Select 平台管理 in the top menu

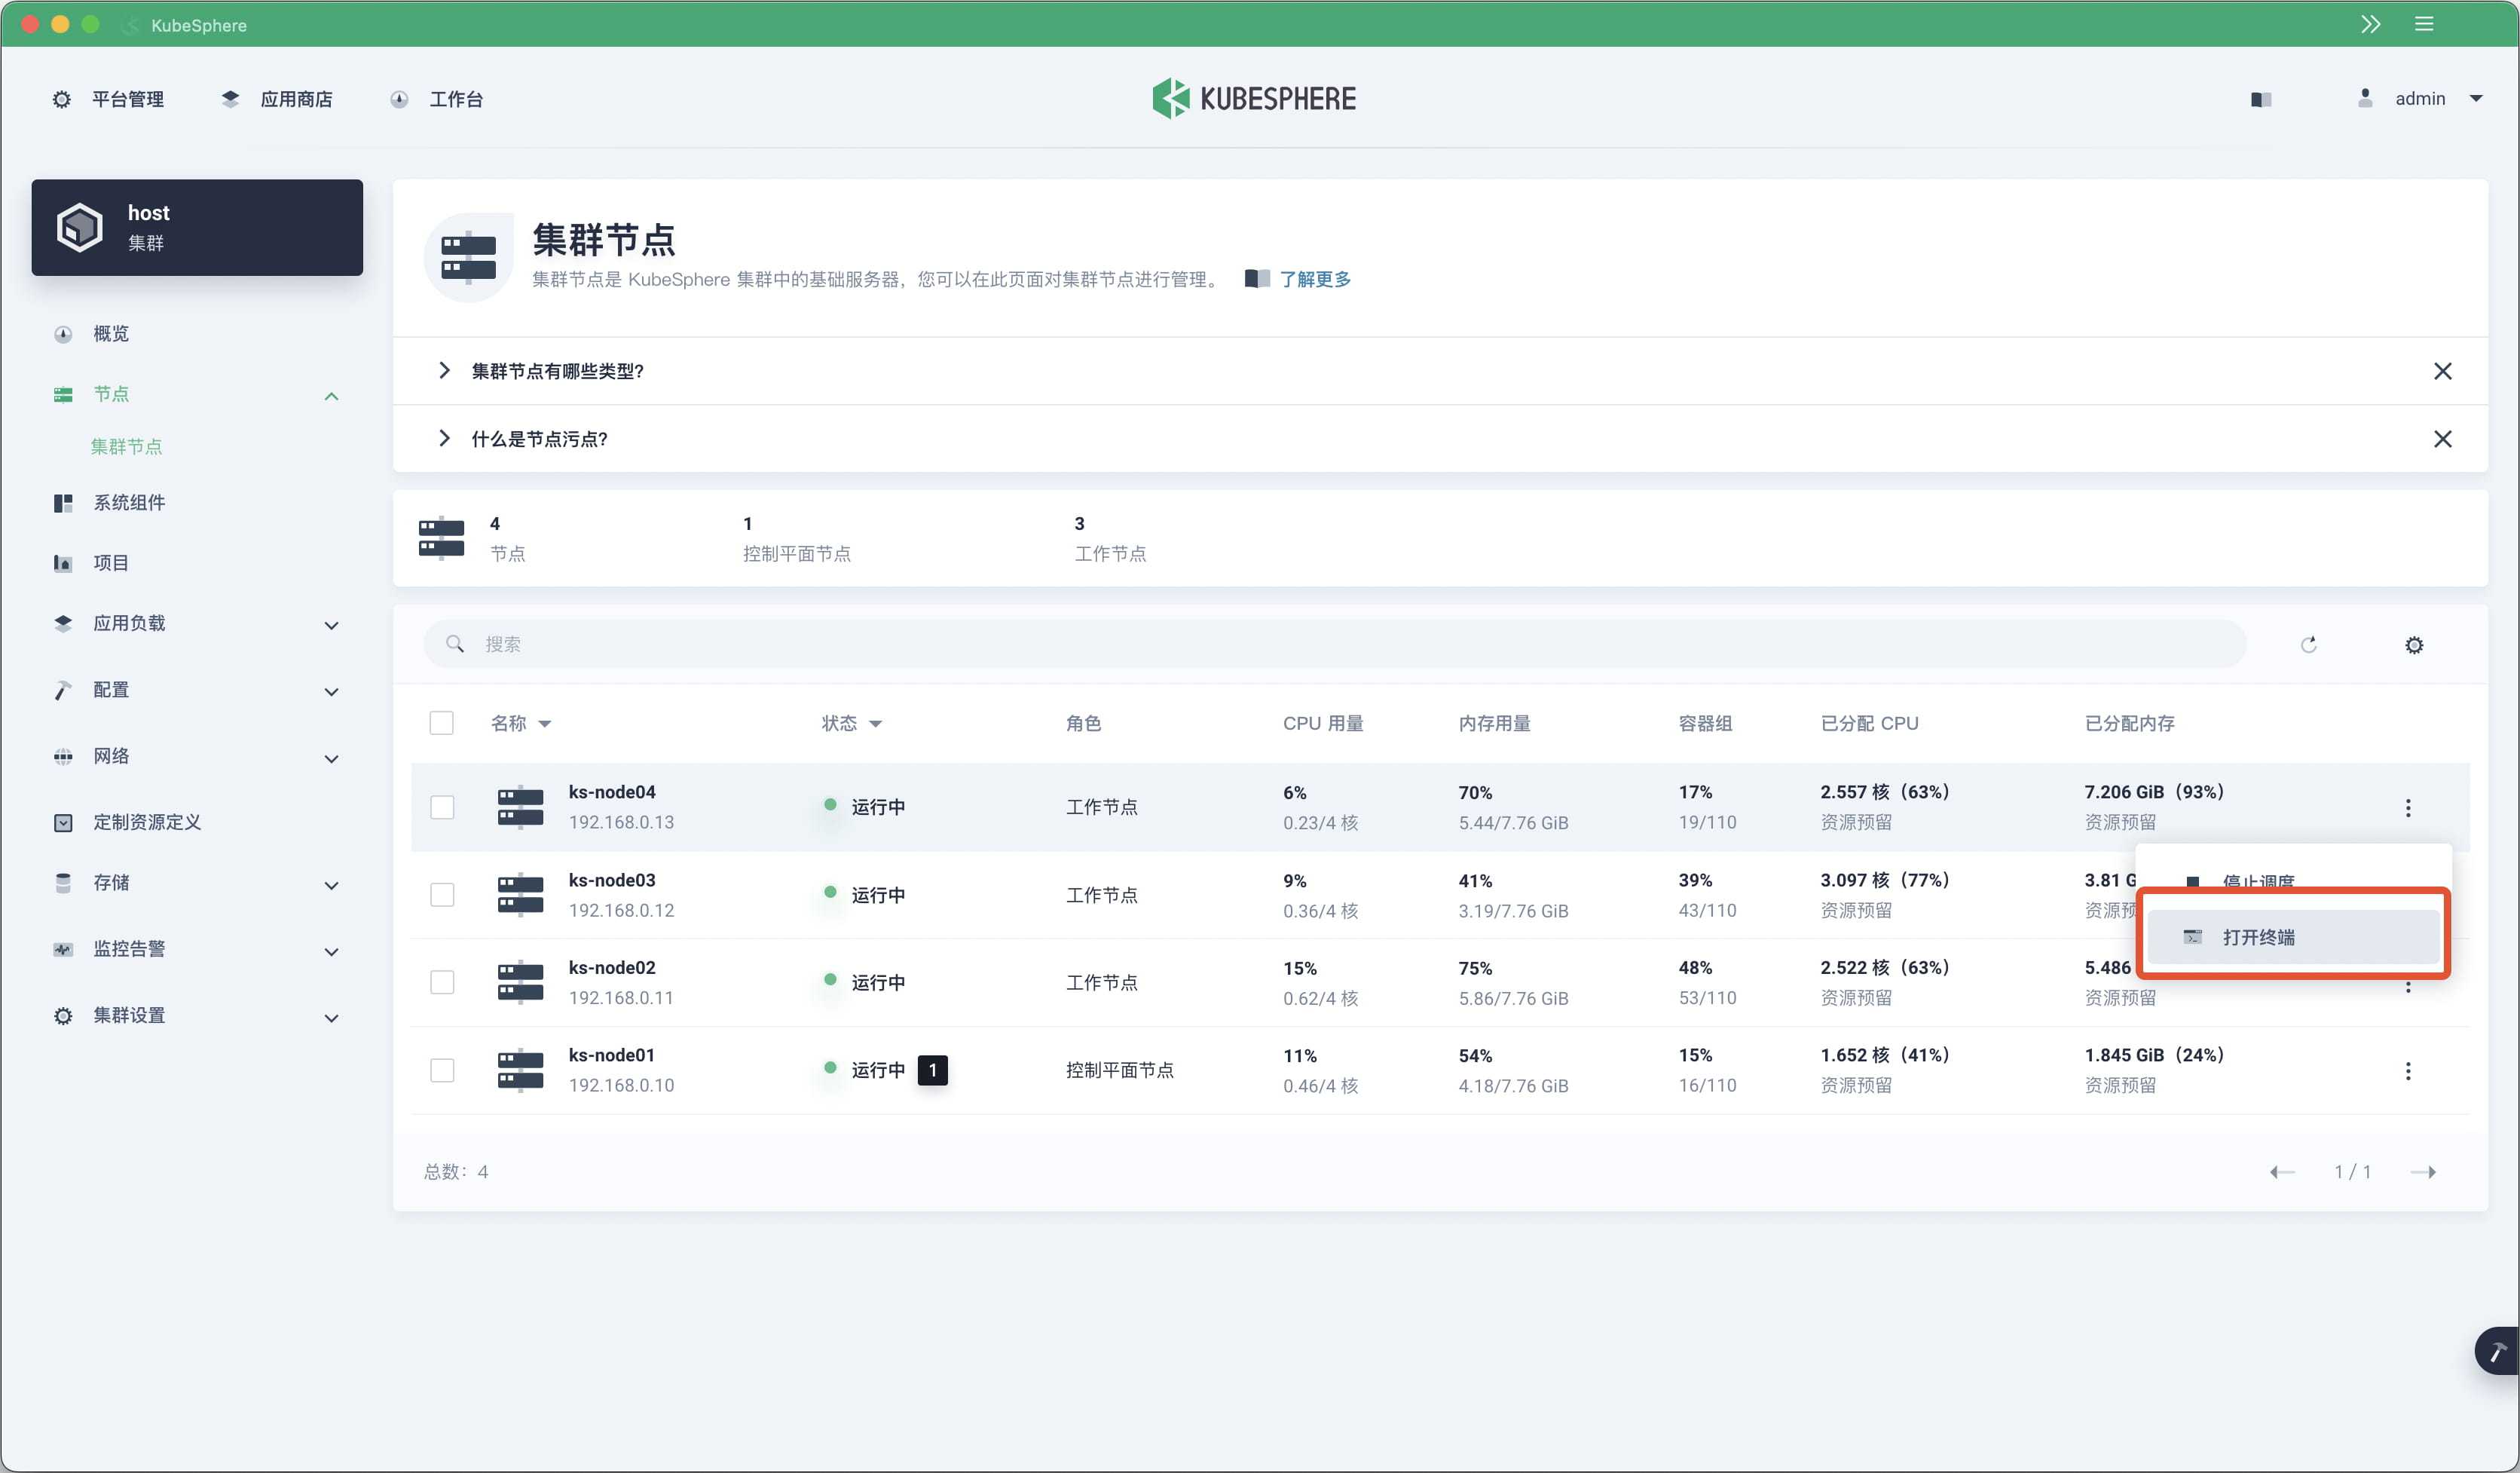127,98
